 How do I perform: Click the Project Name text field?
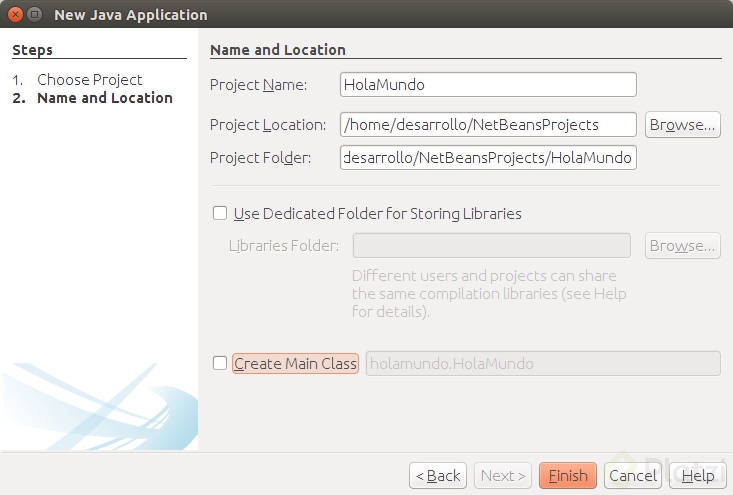[x=488, y=85]
